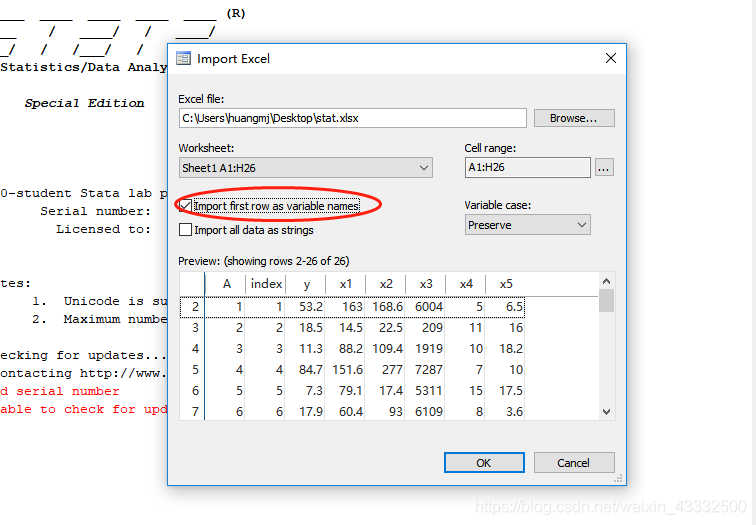
Task: Click preview cell with value 18.2
Action: pos(505,349)
